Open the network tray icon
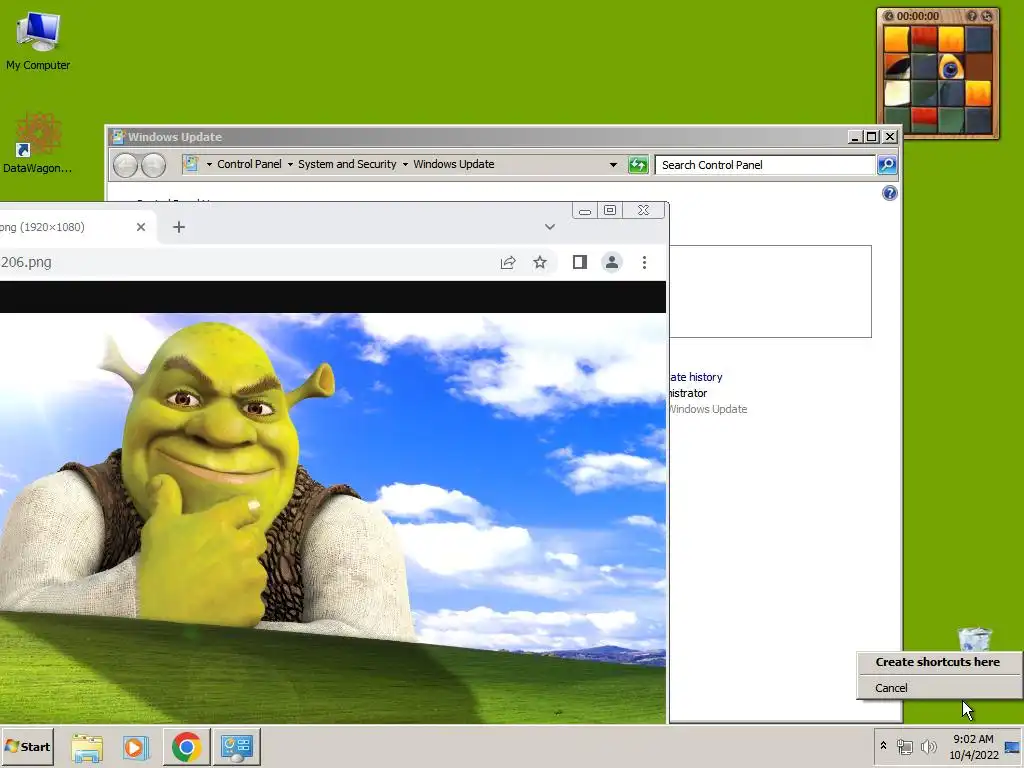The width and height of the screenshot is (1024, 768). tap(905, 746)
